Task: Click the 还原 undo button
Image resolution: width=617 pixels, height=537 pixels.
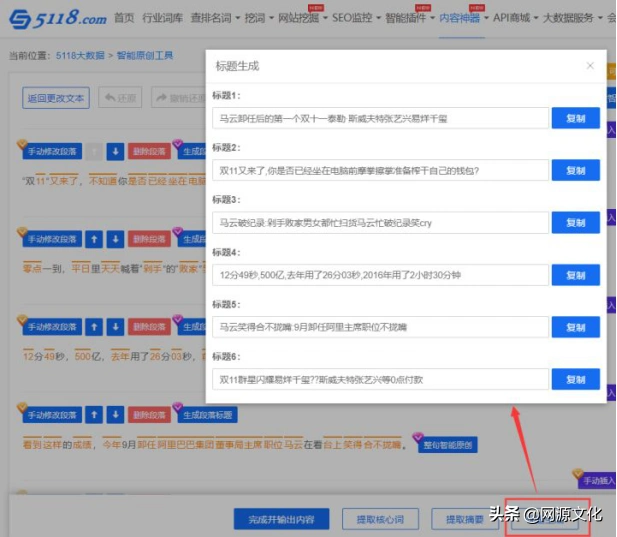Action: (x=120, y=98)
